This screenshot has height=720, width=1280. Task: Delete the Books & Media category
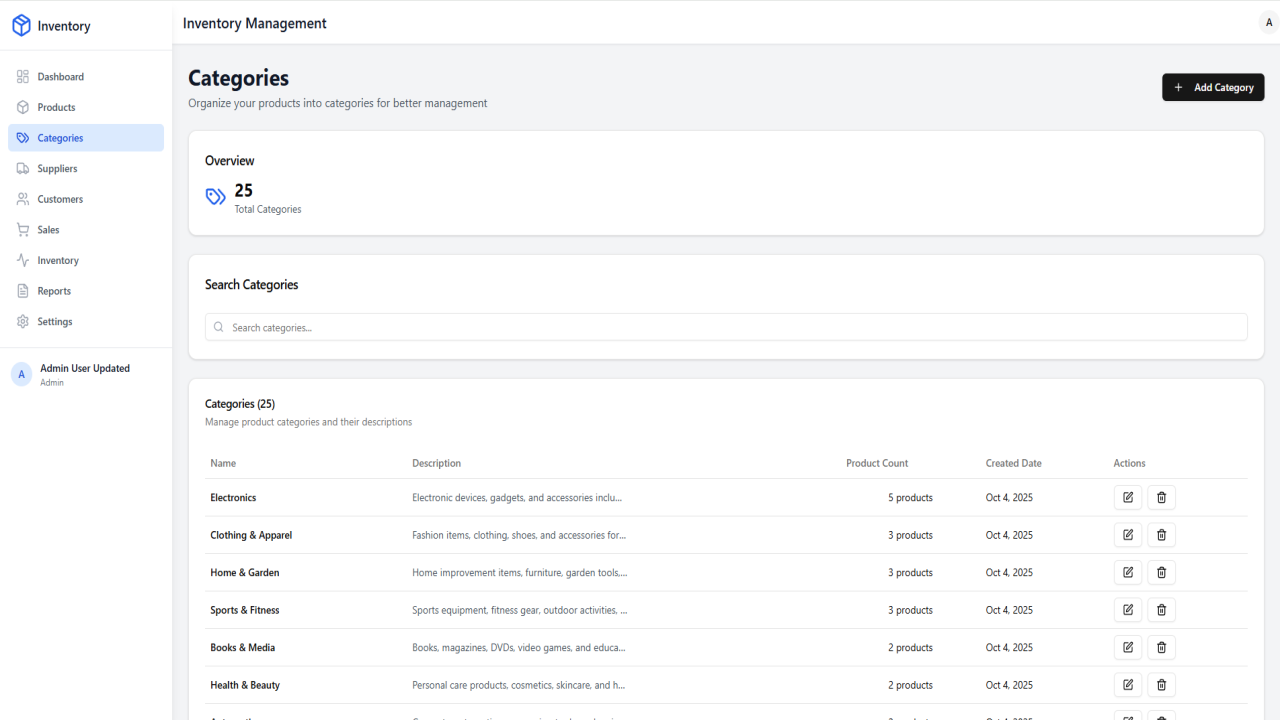pyautogui.click(x=1161, y=647)
